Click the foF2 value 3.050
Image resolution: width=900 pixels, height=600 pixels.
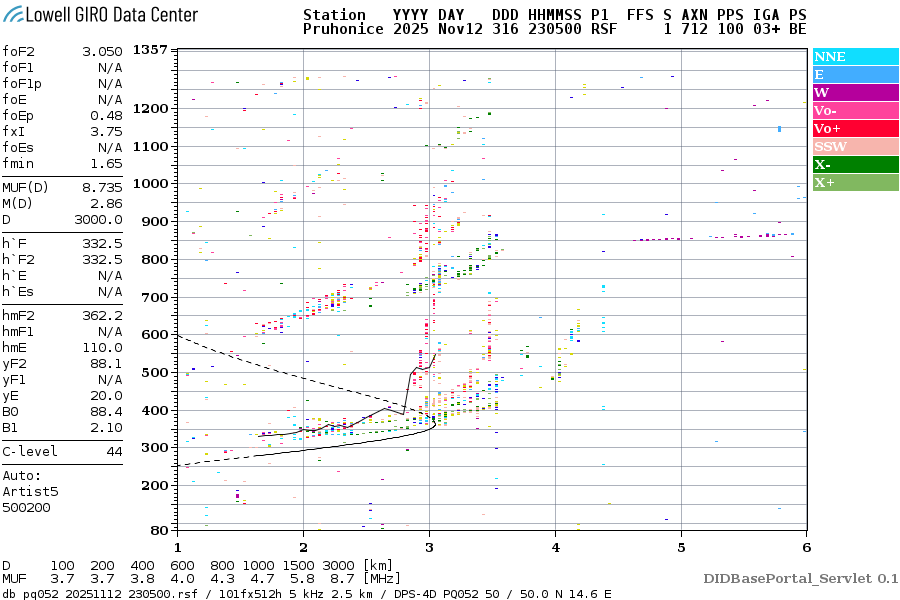[102, 51]
